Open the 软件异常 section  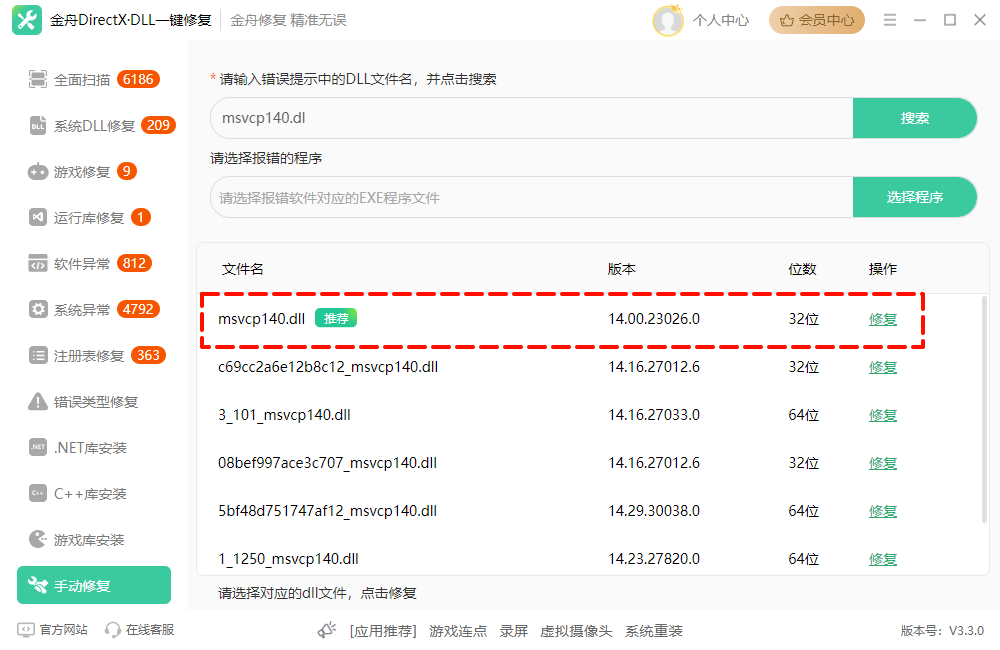tap(94, 263)
